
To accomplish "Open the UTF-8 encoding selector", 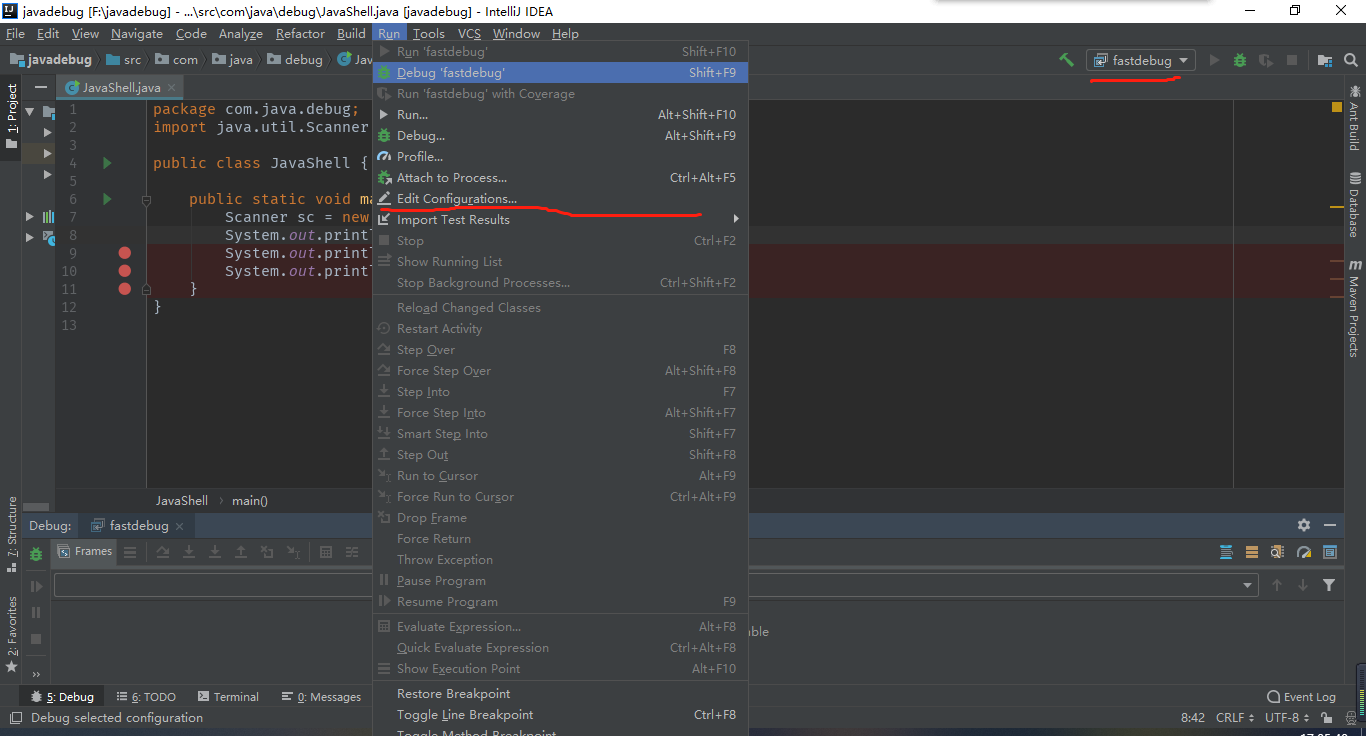I will coord(1287,718).
